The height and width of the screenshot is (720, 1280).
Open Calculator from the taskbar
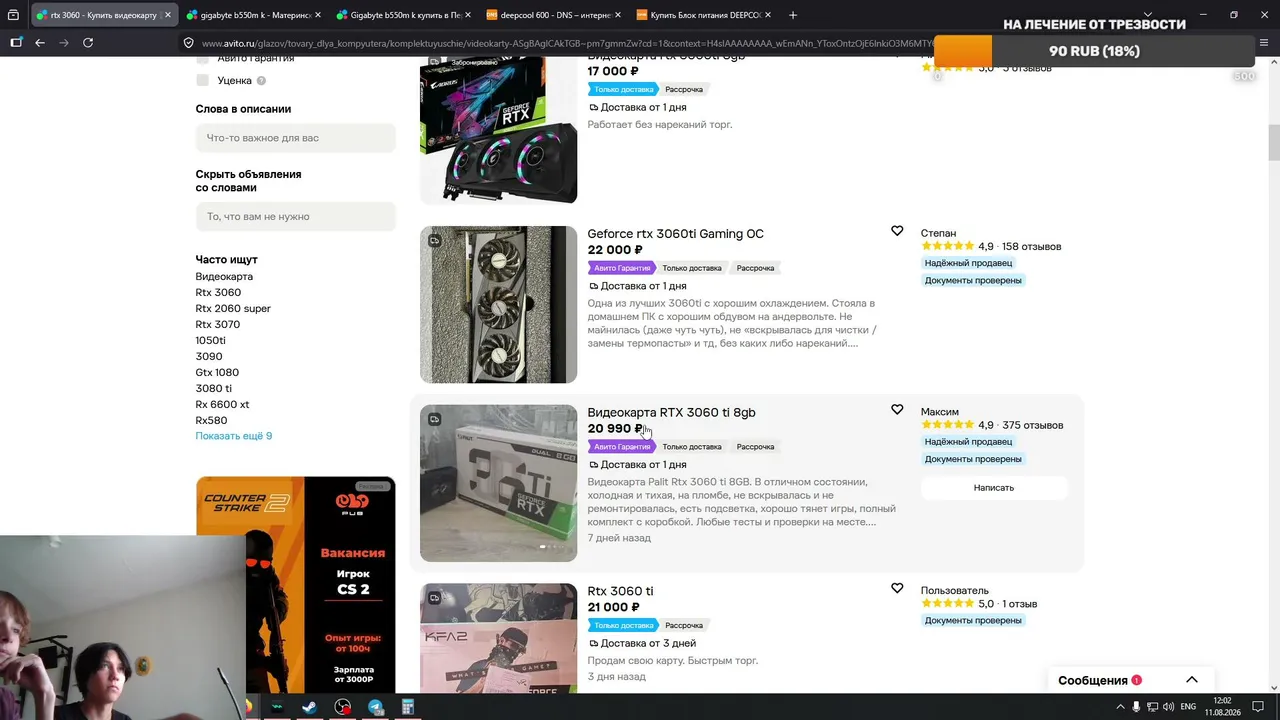408,707
